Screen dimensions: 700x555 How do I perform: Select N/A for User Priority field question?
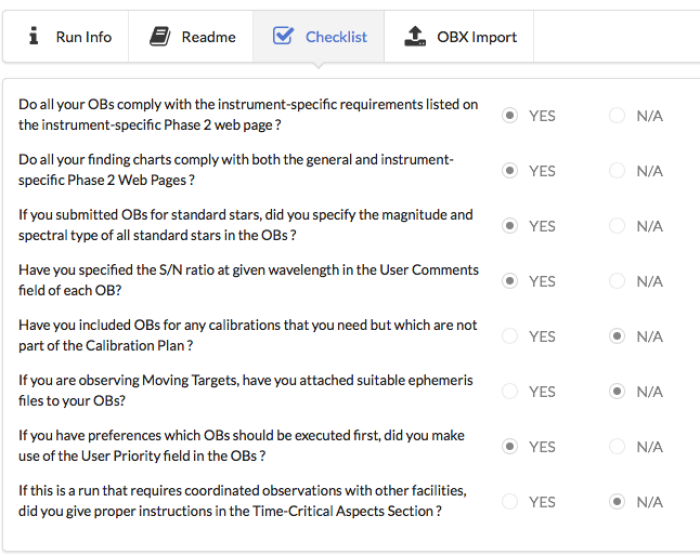(617, 446)
